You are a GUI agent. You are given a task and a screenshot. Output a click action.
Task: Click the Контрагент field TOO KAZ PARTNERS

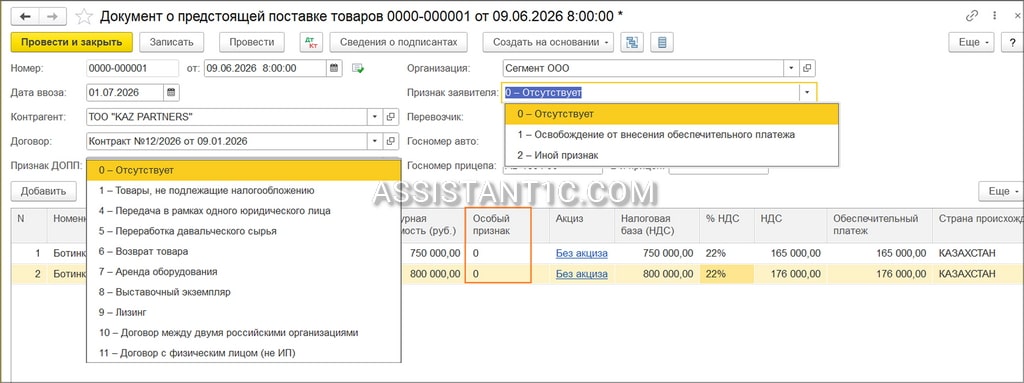pyautogui.click(x=227, y=117)
